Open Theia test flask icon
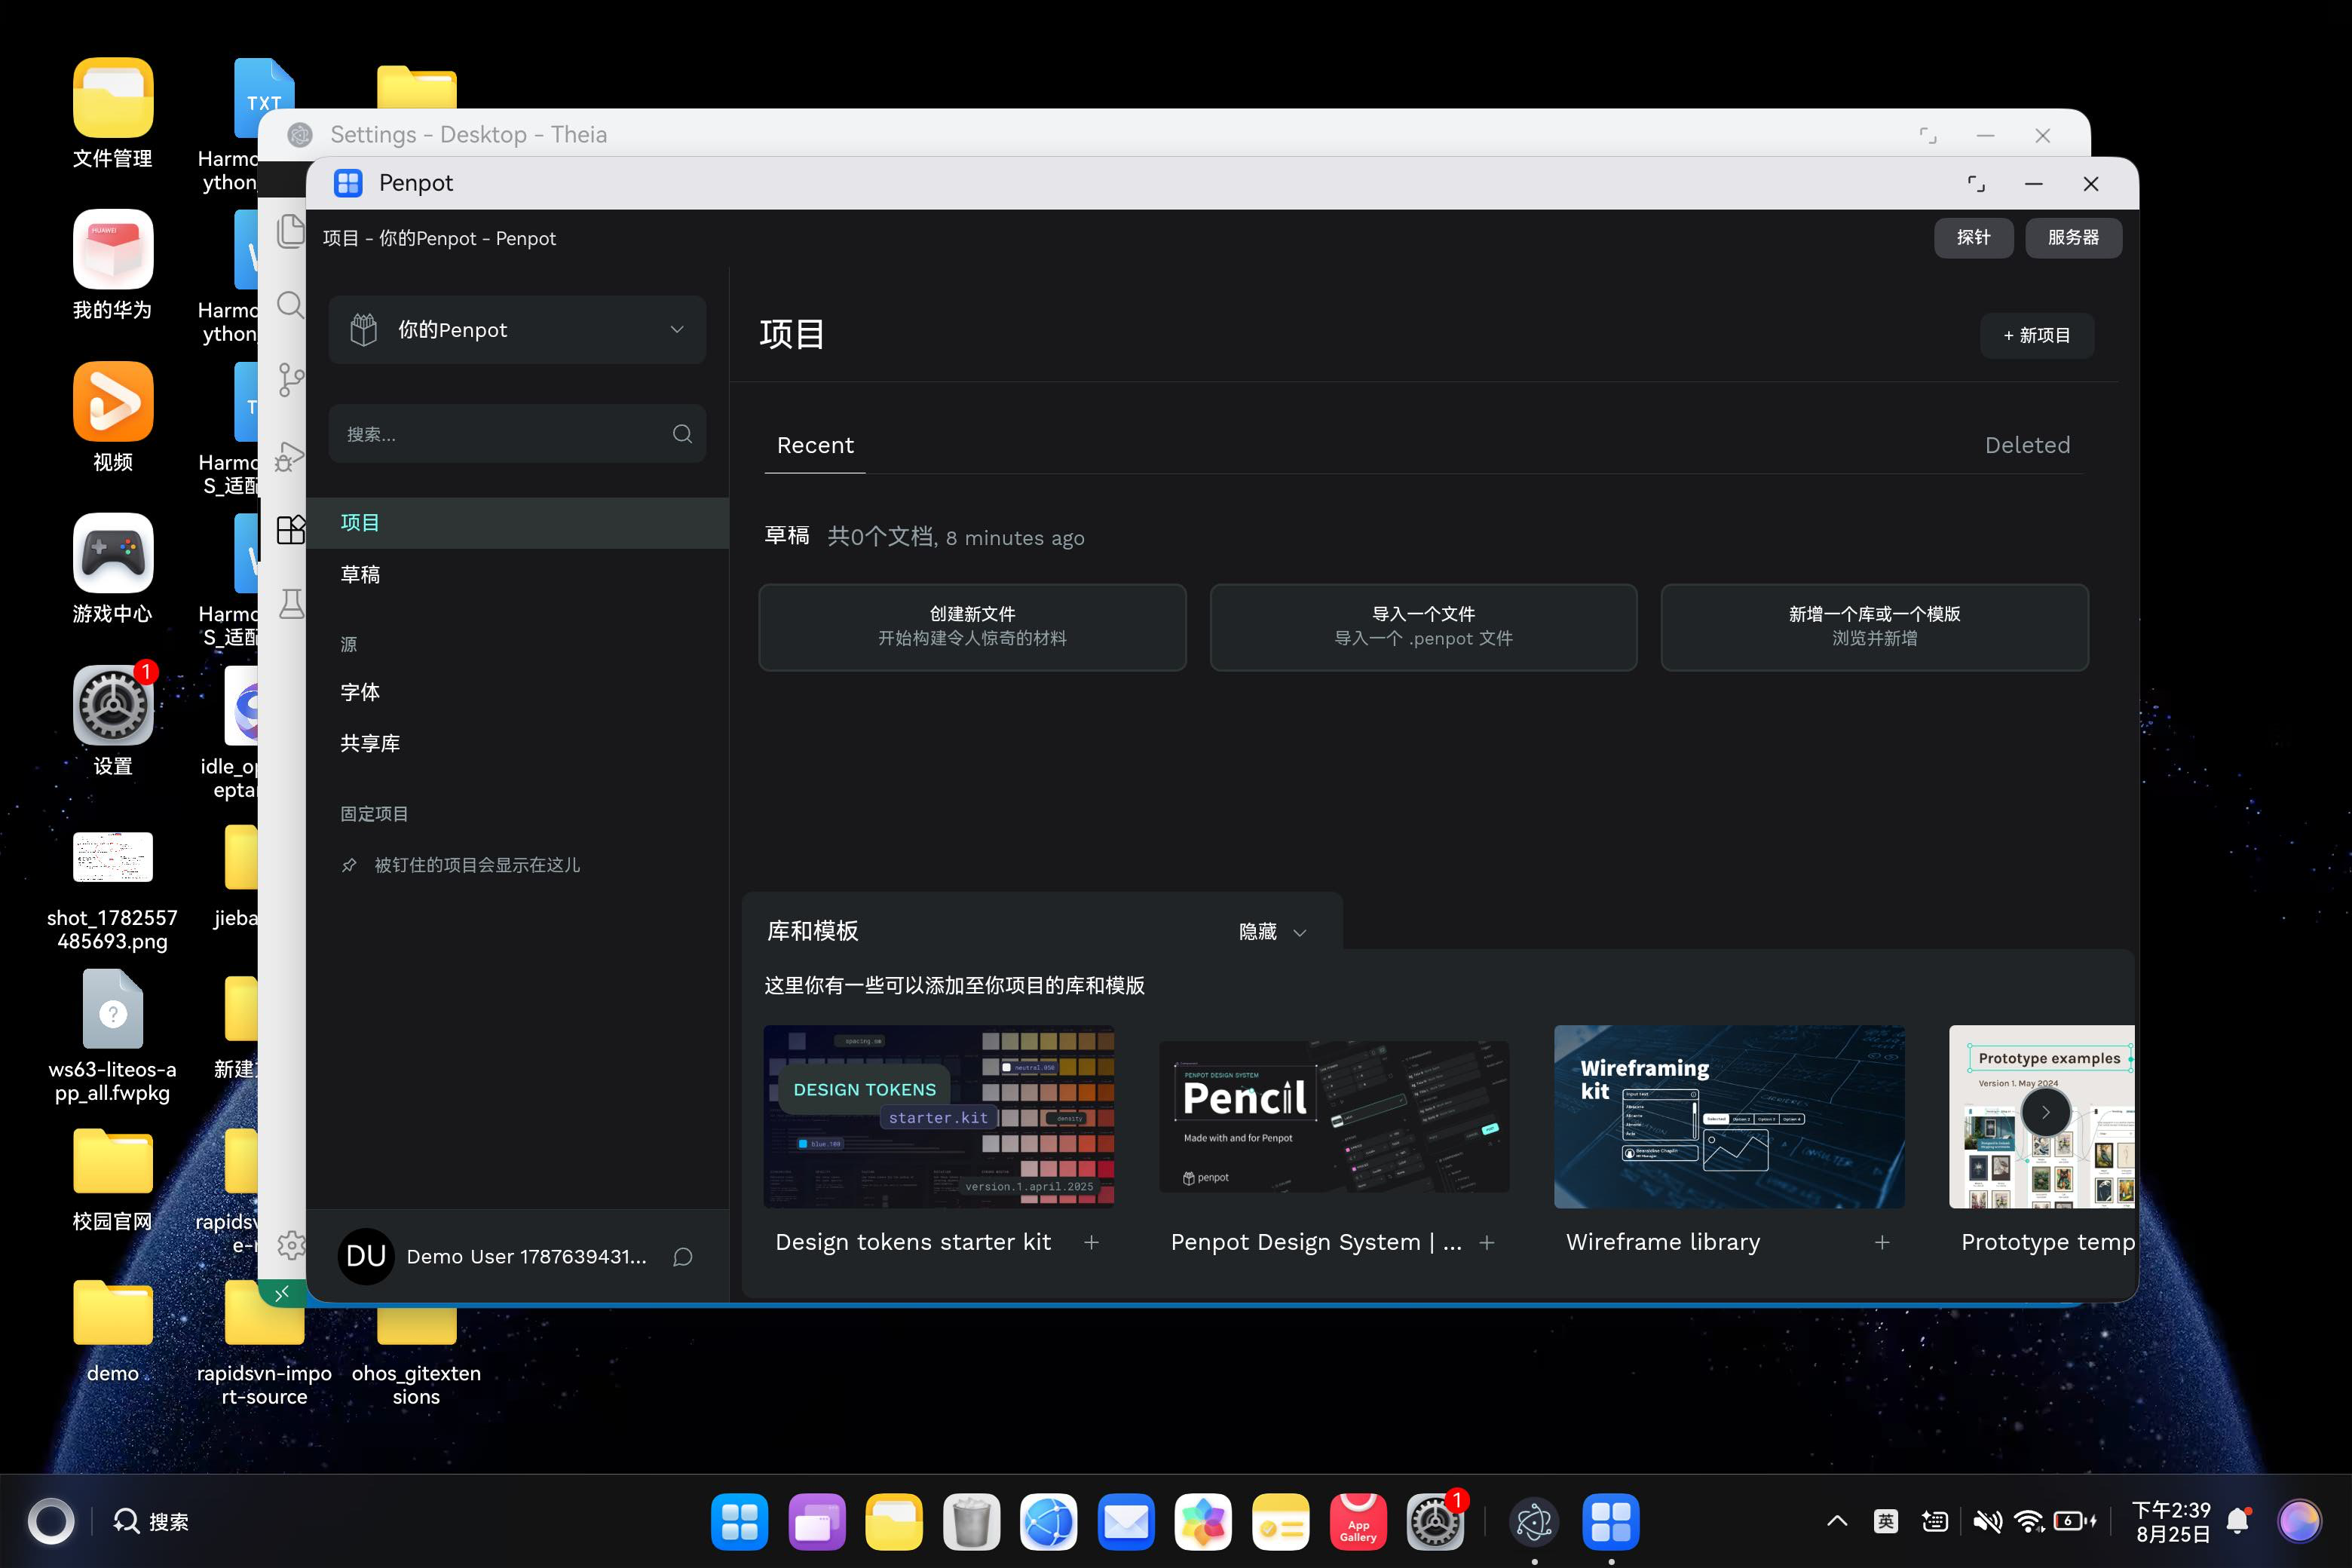Image resolution: width=2352 pixels, height=1568 pixels. point(291,603)
